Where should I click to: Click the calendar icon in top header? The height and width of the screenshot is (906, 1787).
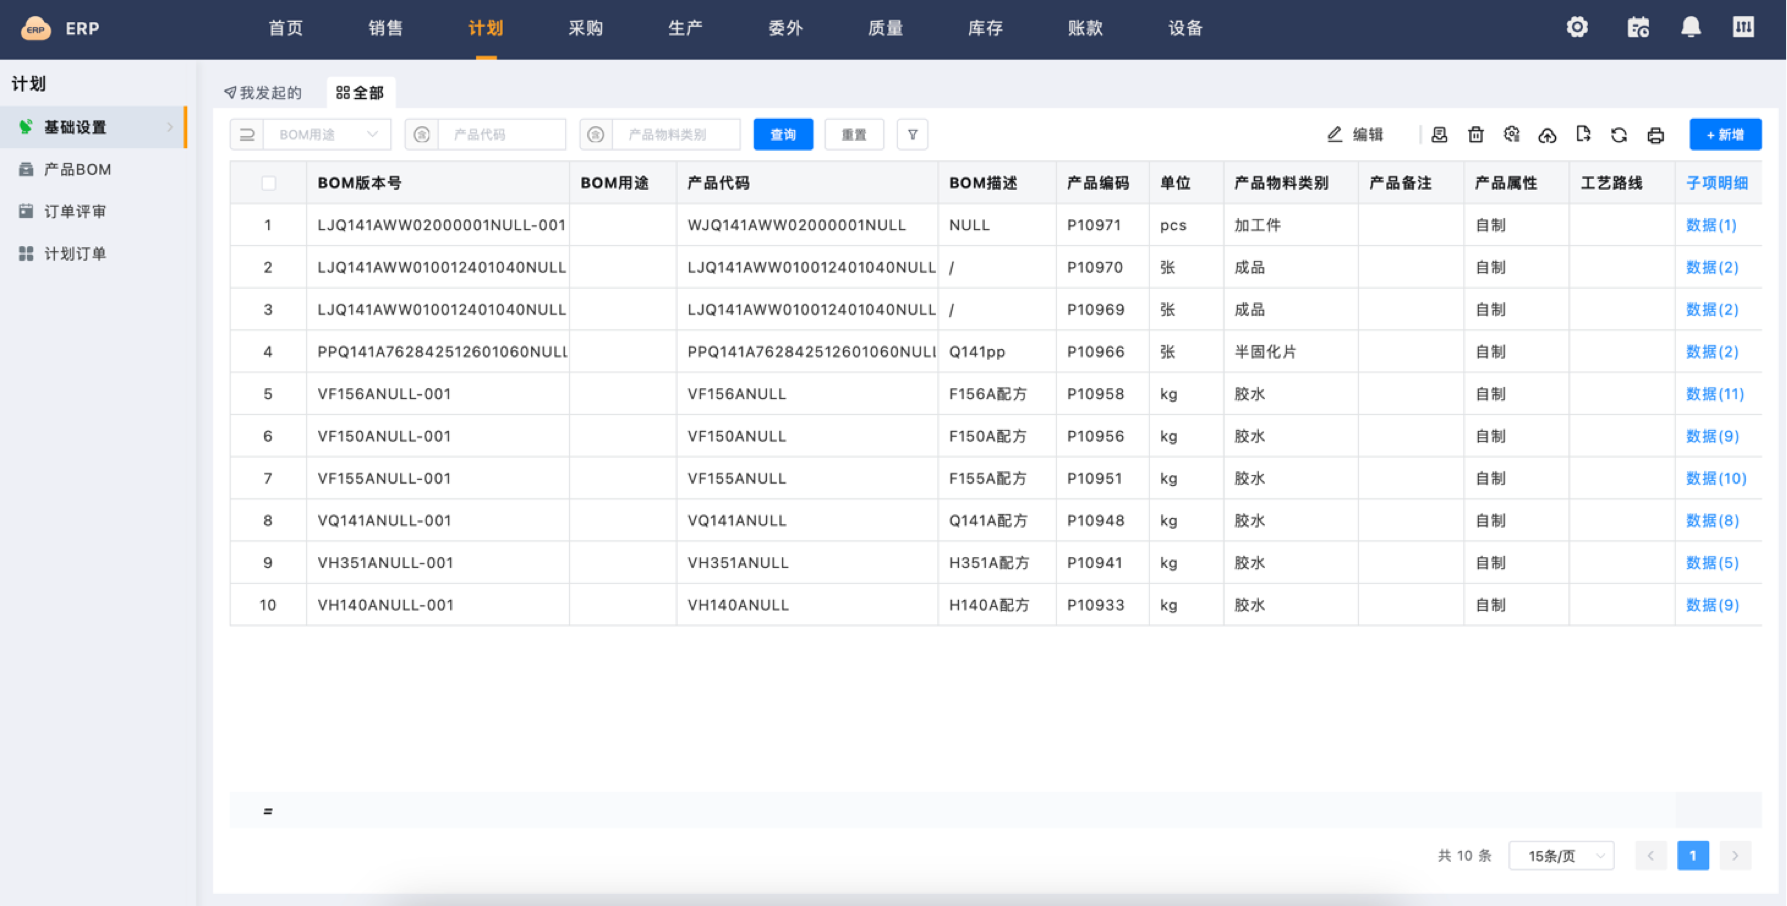tap(1637, 28)
